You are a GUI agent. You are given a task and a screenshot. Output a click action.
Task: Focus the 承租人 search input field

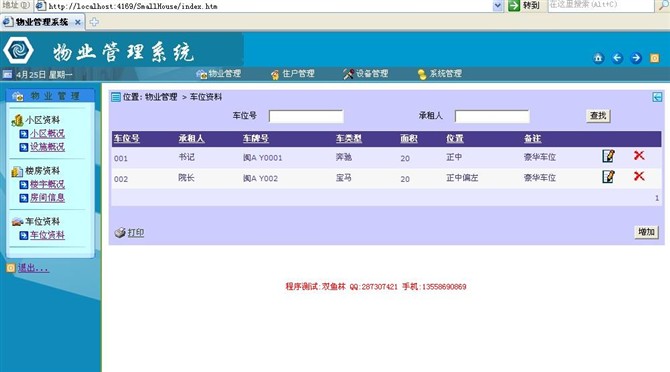tap(492, 116)
